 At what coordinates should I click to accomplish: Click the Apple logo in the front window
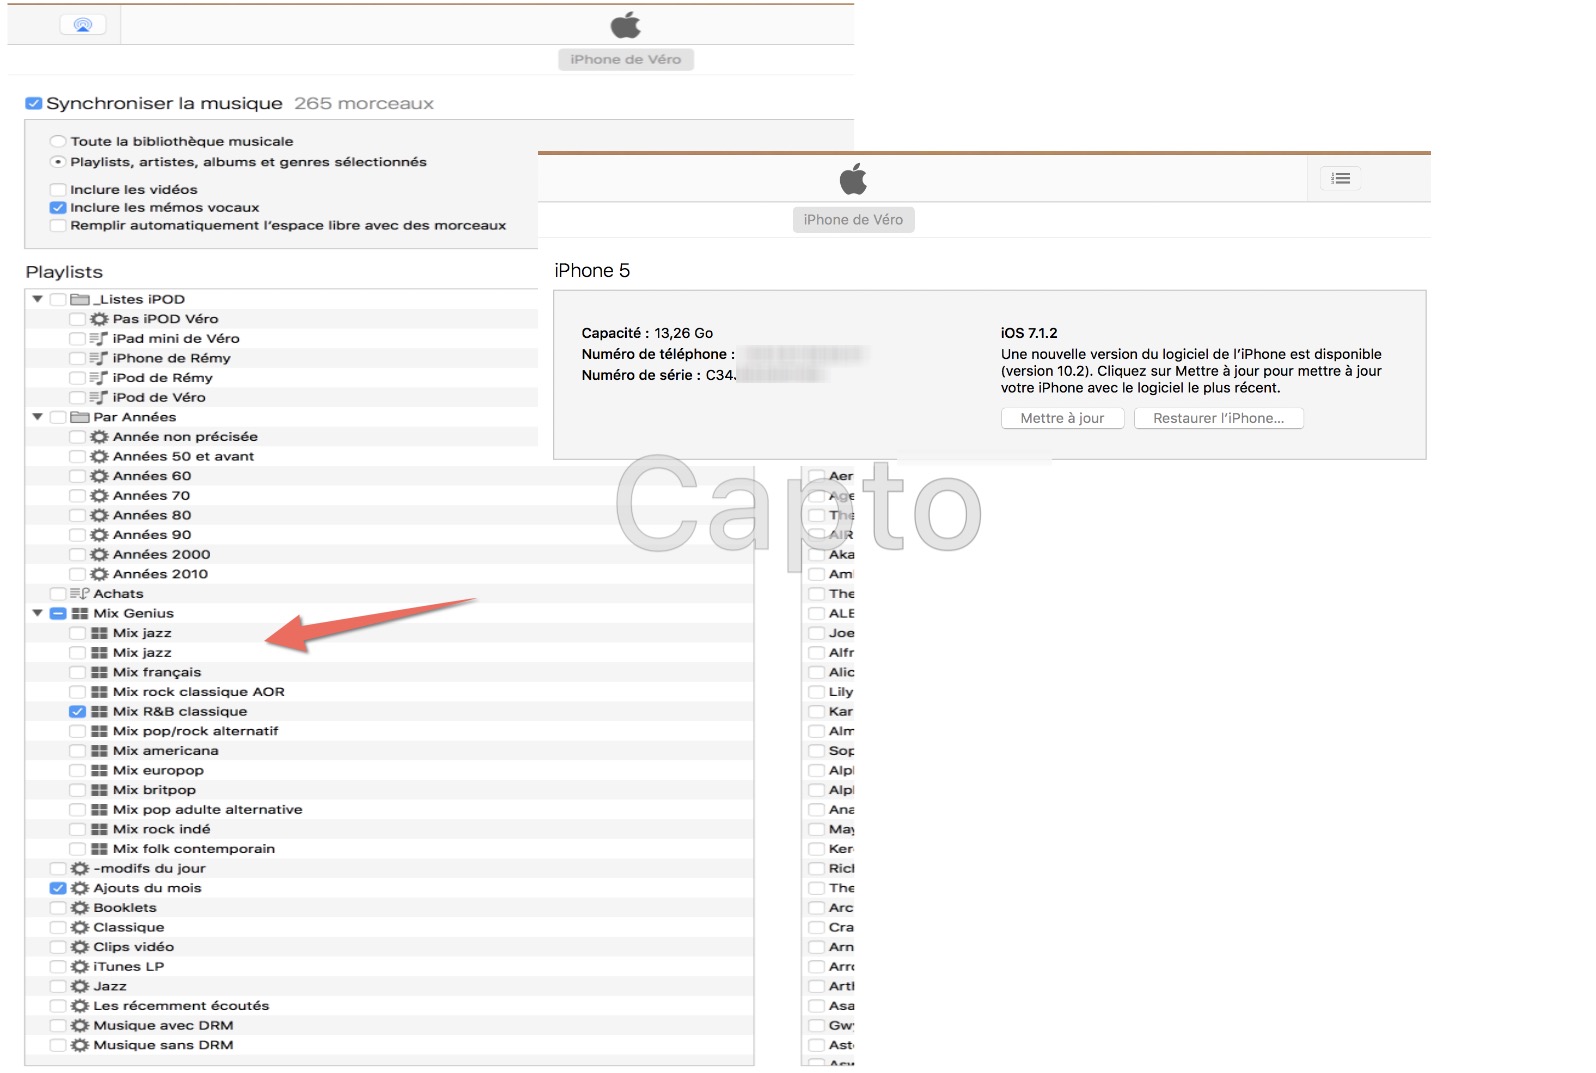[853, 180]
